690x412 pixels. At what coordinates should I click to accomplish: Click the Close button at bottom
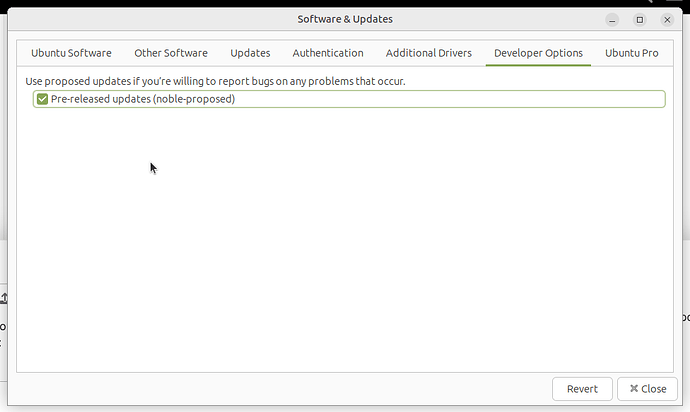pyautogui.click(x=647, y=389)
